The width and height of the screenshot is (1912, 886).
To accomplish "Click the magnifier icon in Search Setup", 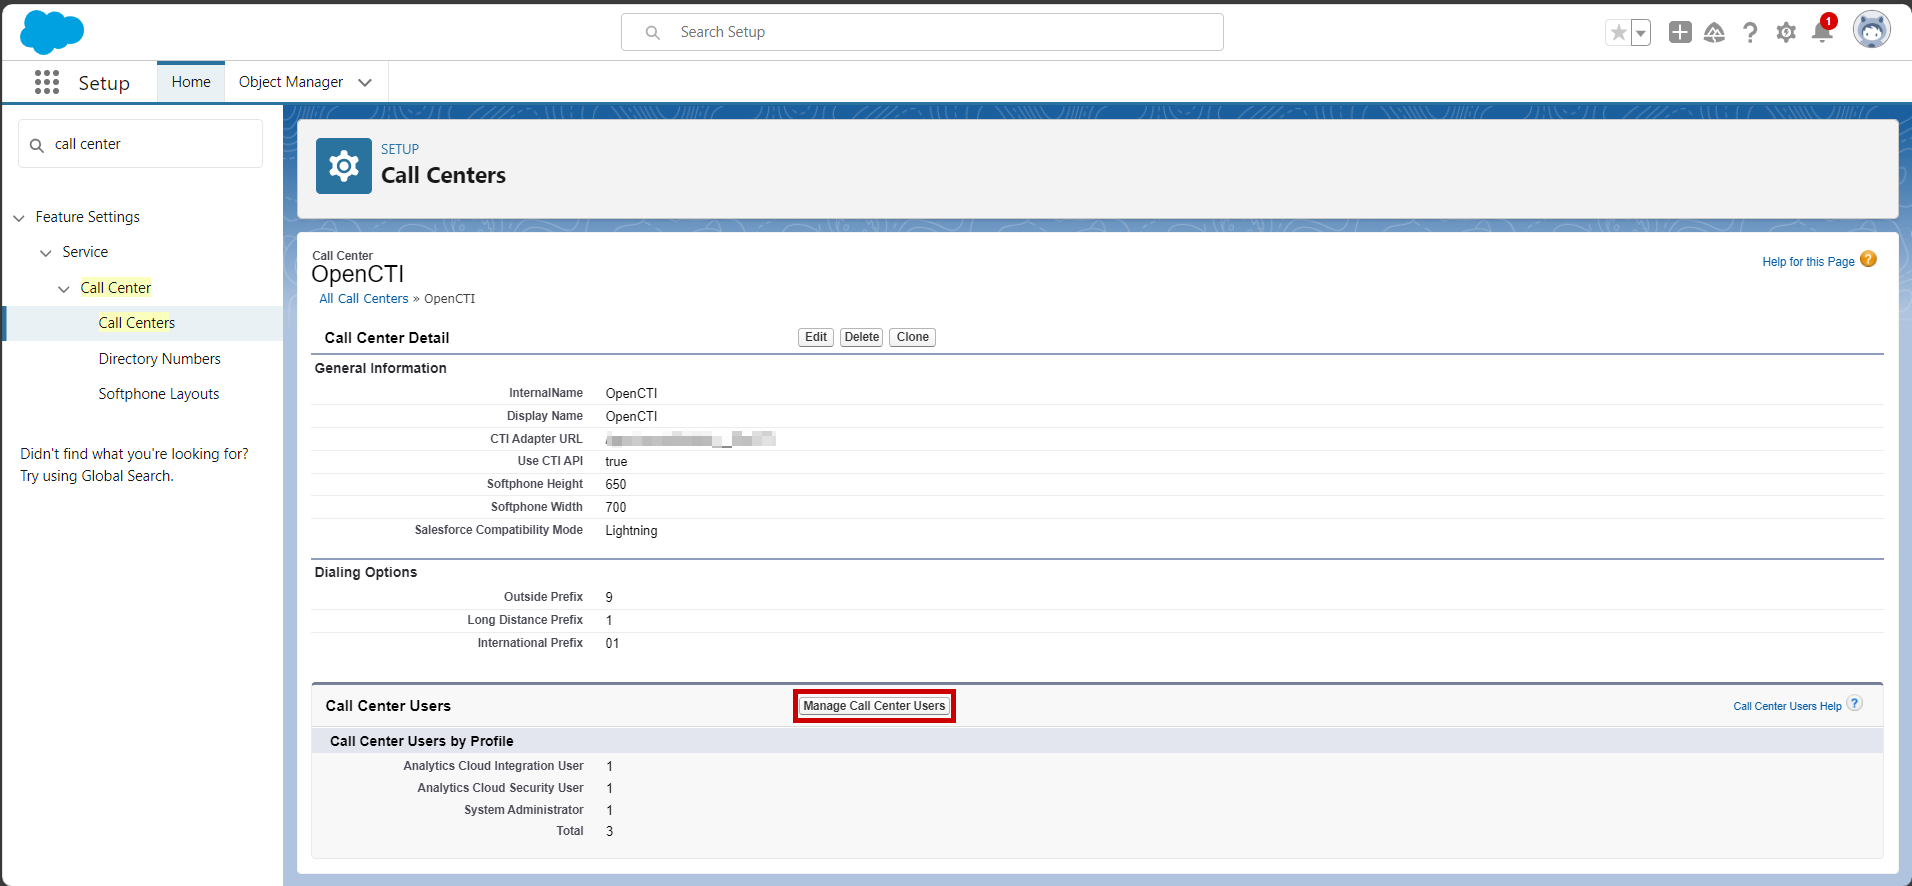I will (x=652, y=32).
